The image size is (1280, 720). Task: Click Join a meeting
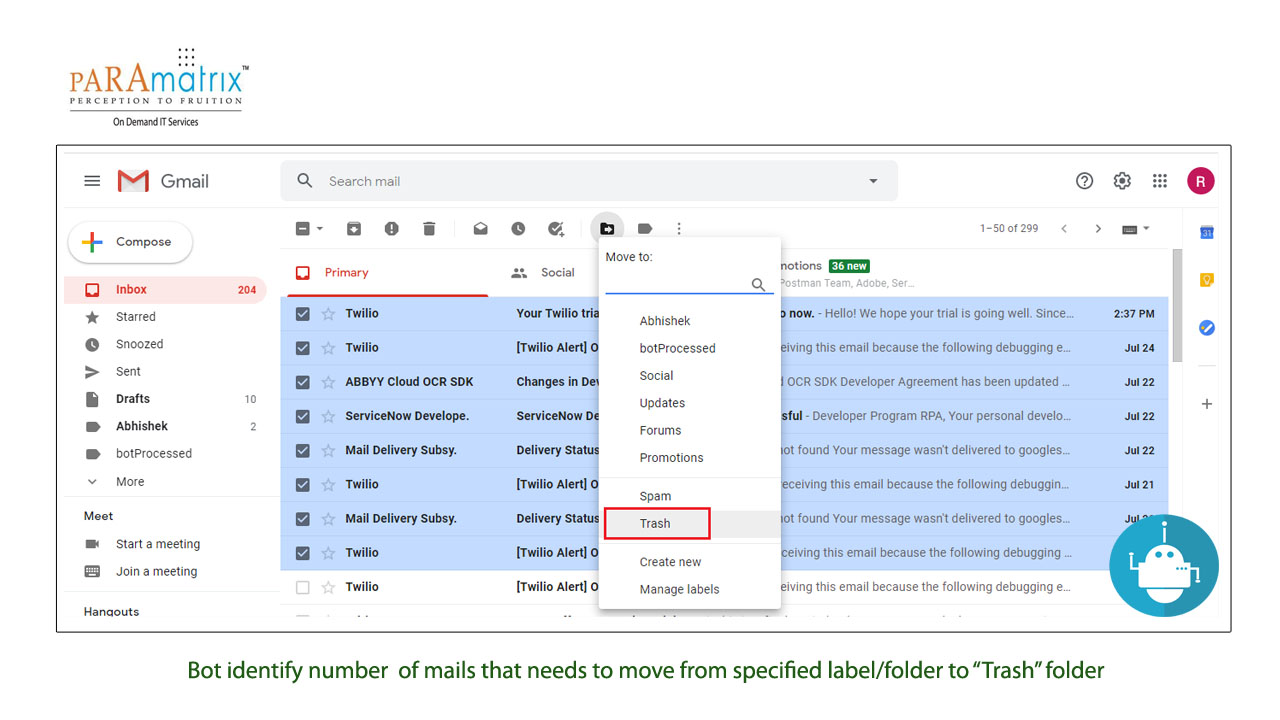point(156,572)
